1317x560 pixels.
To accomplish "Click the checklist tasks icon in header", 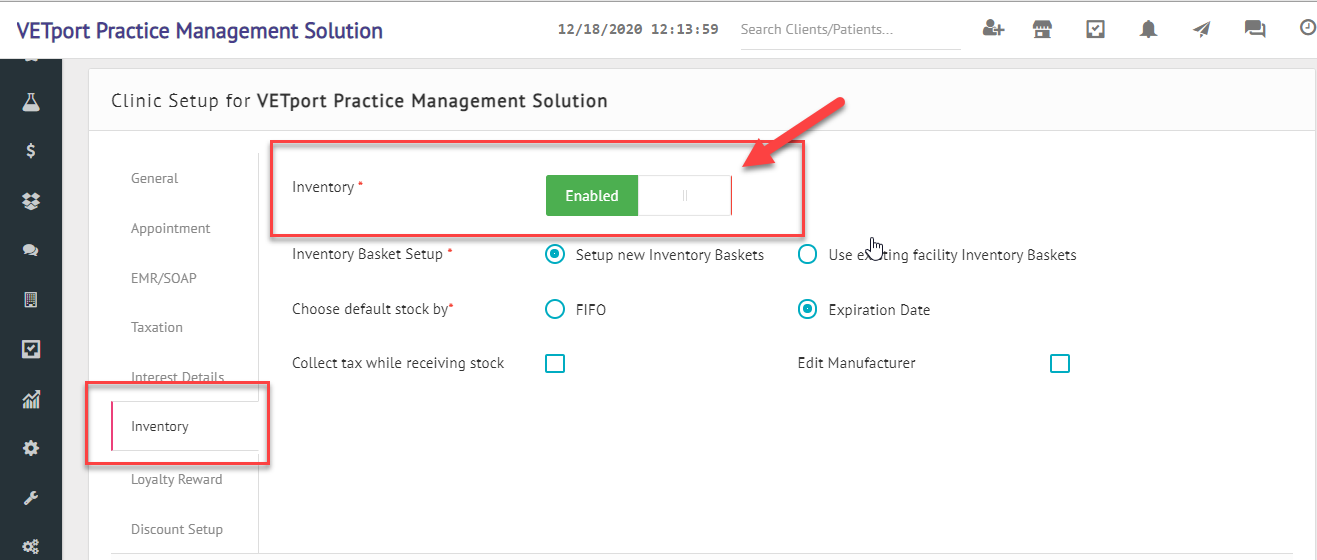I will pyautogui.click(x=1096, y=29).
